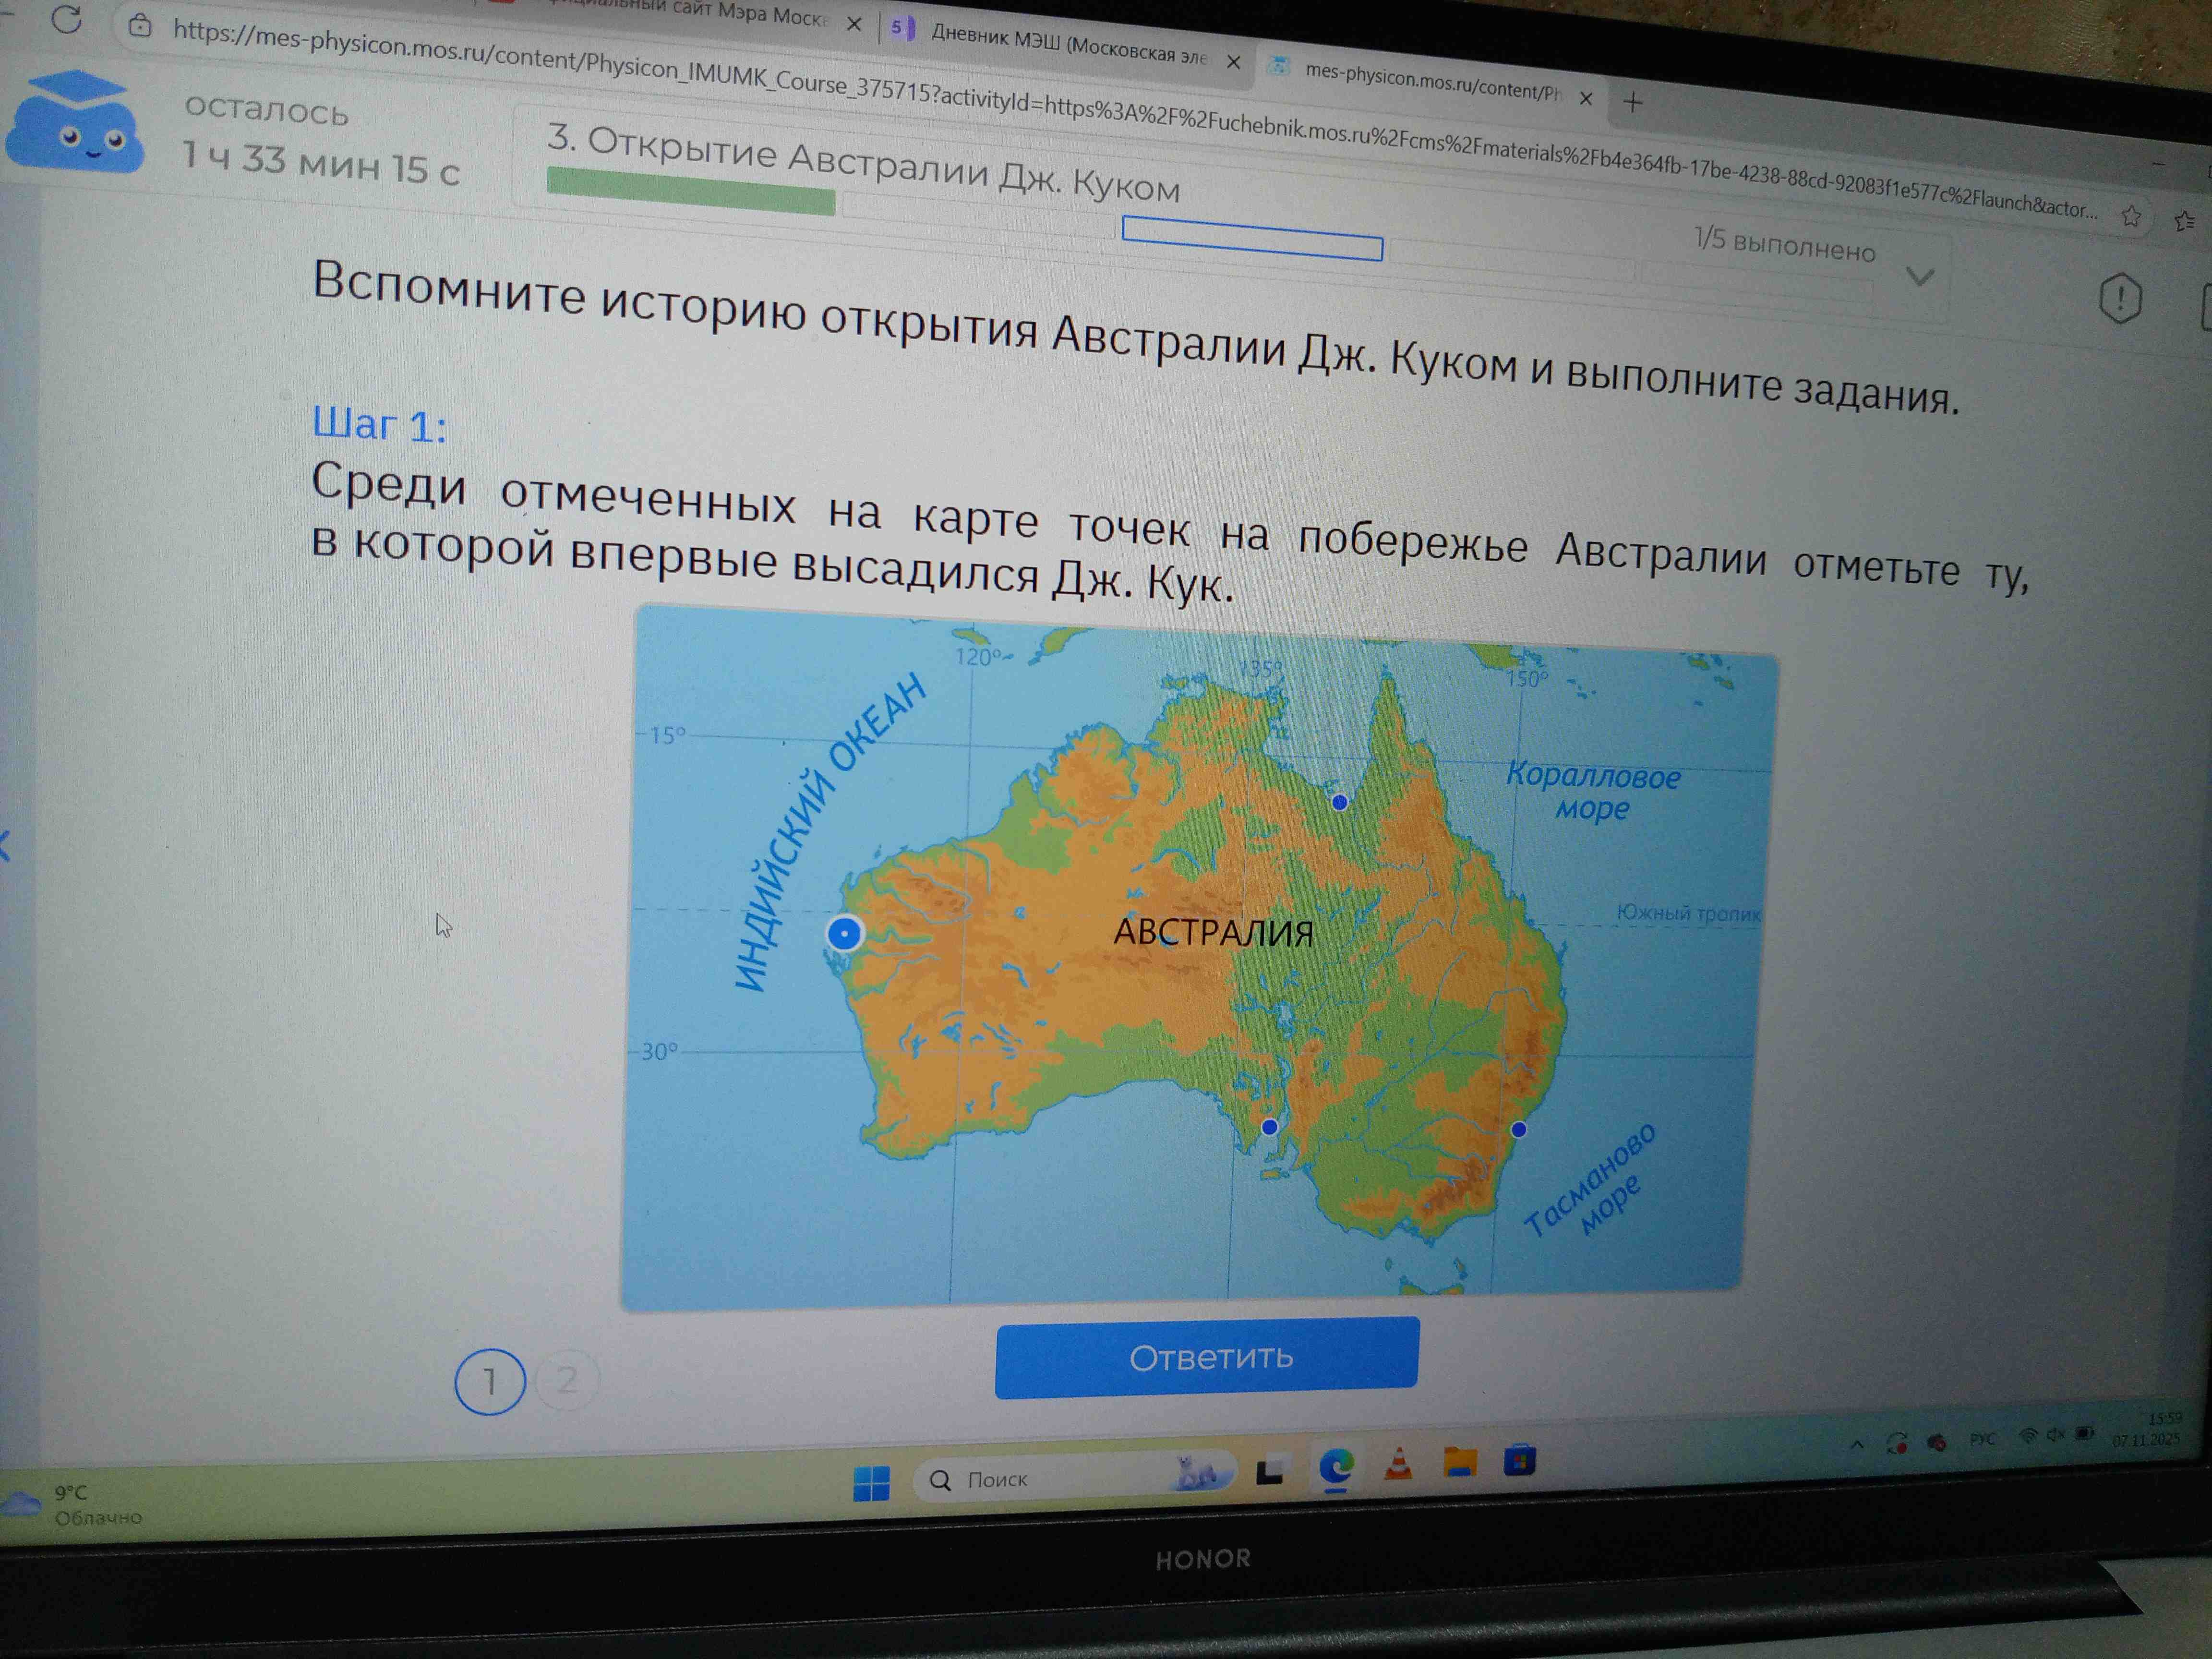Select map point on Gulf of Carpentaria

(1339, 802)
